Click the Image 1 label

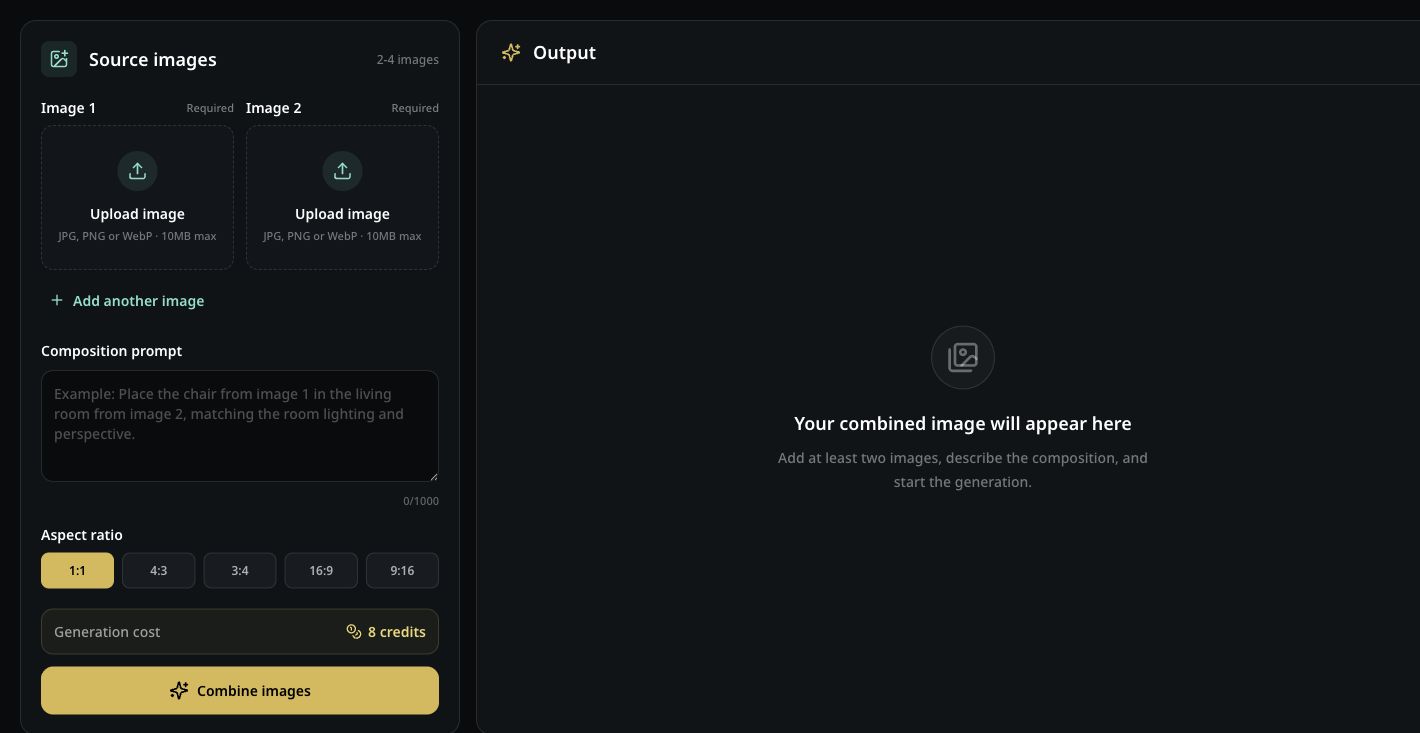68,108
